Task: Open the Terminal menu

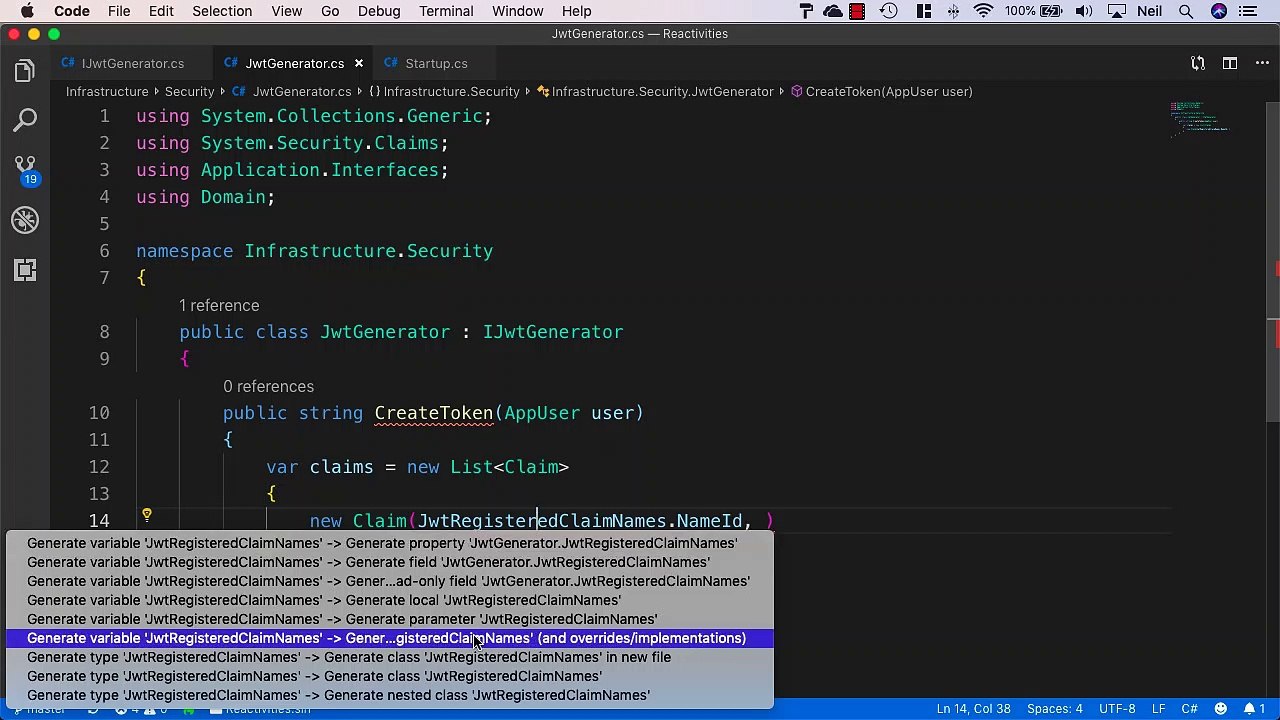Action: point(446,11)
